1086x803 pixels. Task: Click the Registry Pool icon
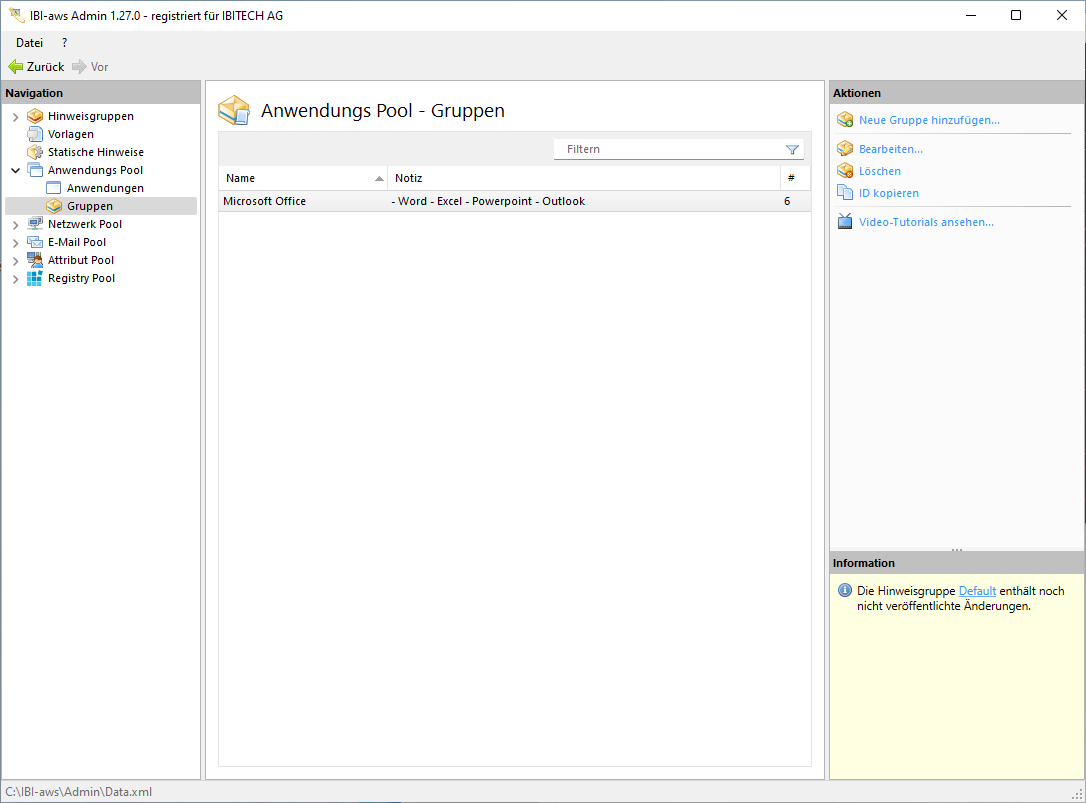[x=35, y=278]
